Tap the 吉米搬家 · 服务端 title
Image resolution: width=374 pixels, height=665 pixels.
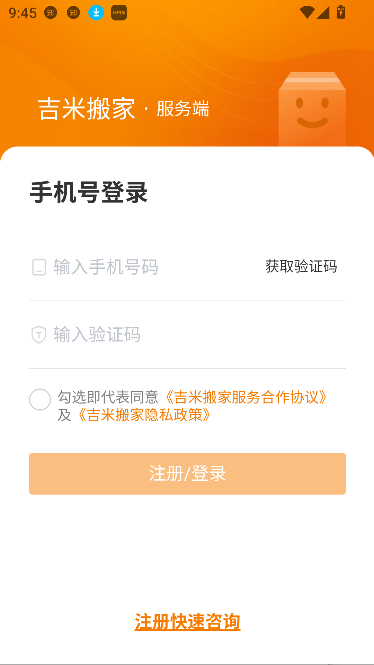click(x=123, y=109)
